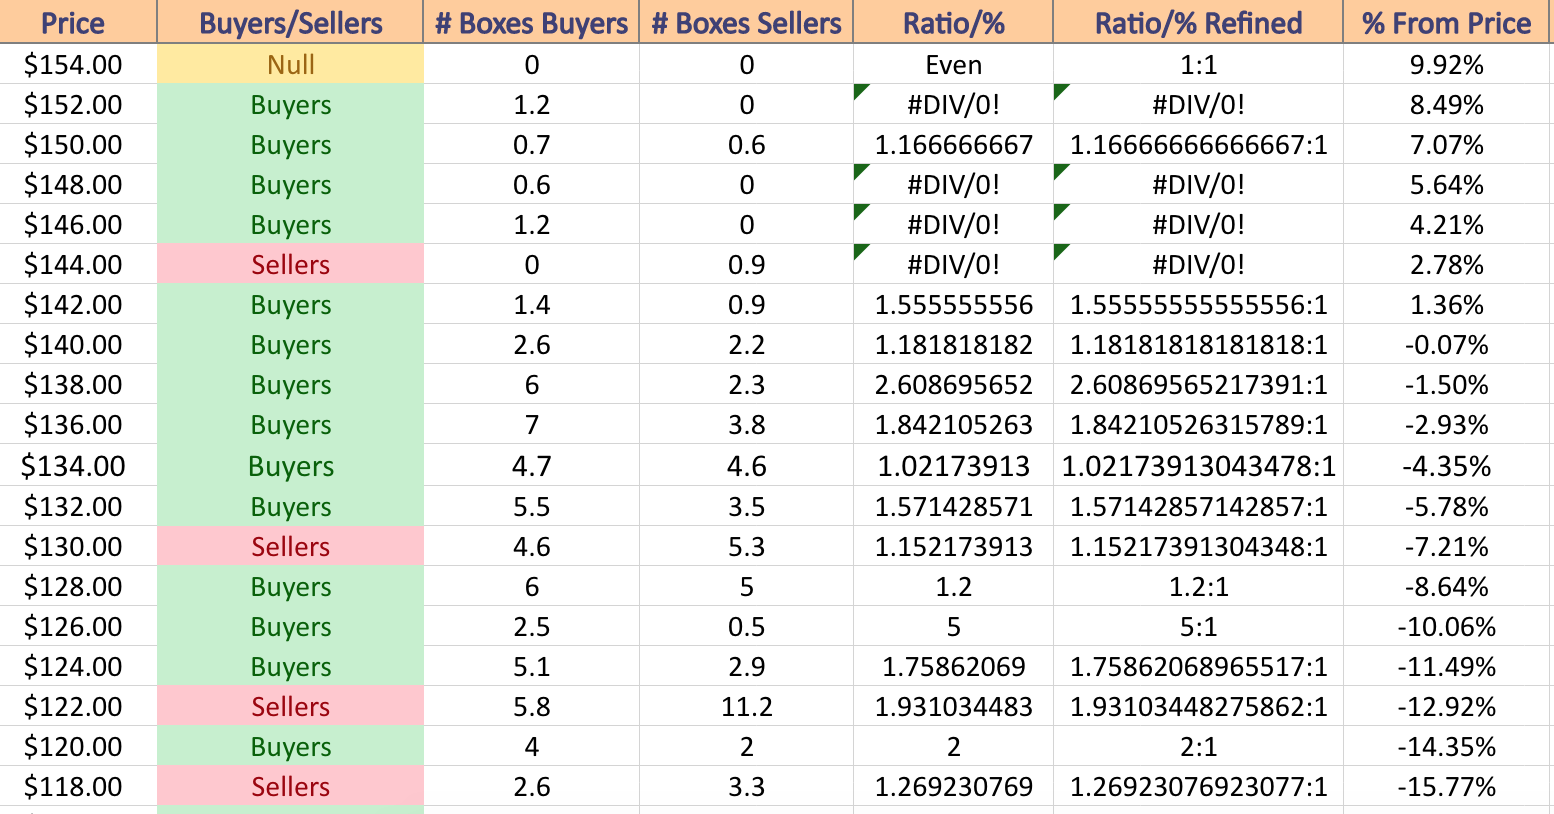The width and height of the screenshot is (1554, 814).
Task: Select the yellow Null cell at $154.00
Action: [290, 64]
